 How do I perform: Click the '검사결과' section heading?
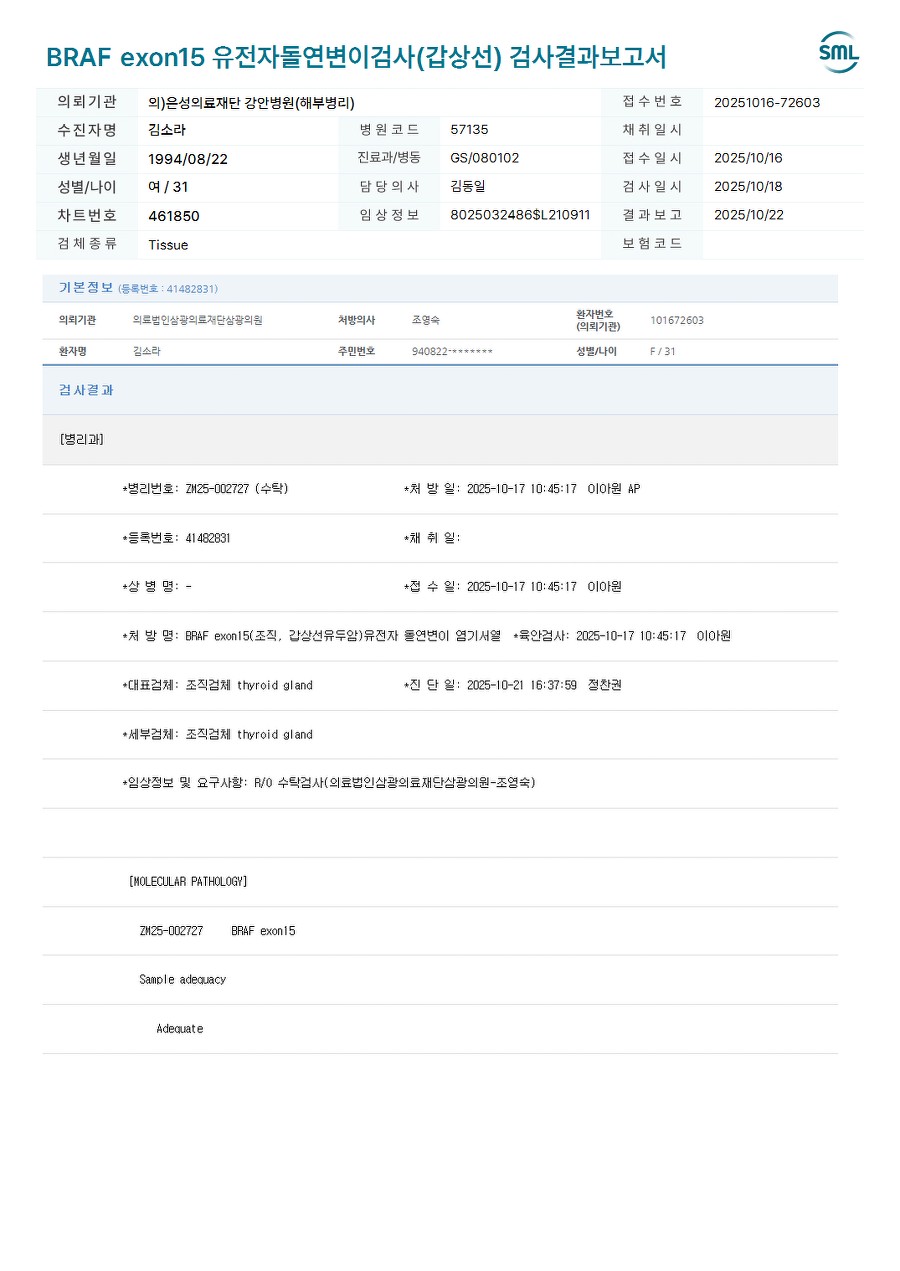click(x=86, y=390)
